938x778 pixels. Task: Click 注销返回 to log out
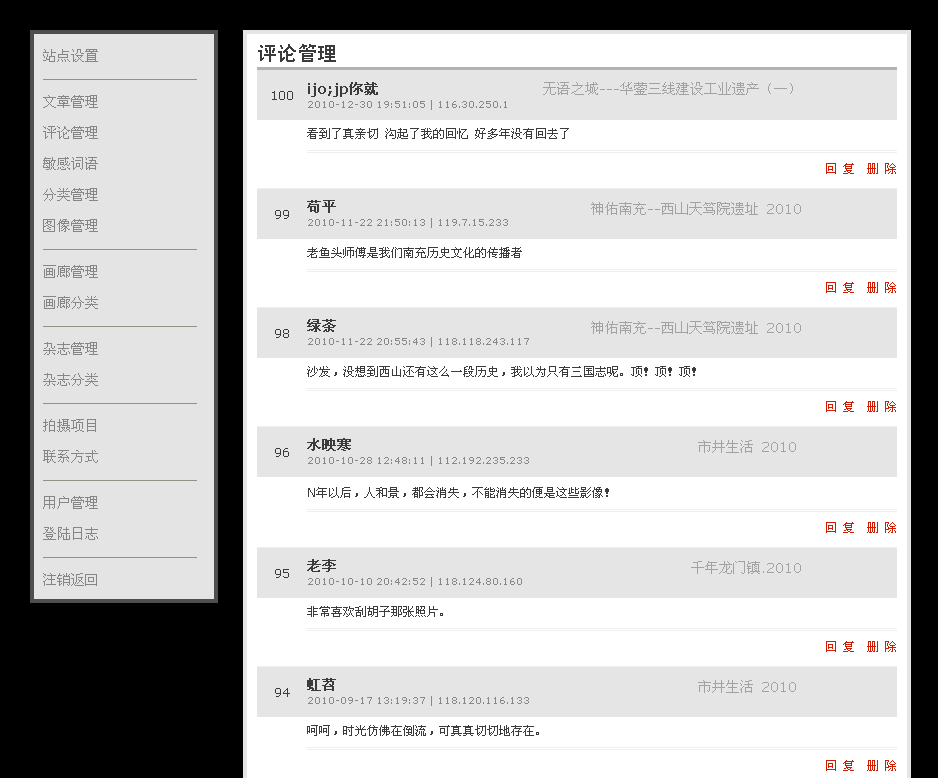(x=70, y=580)
